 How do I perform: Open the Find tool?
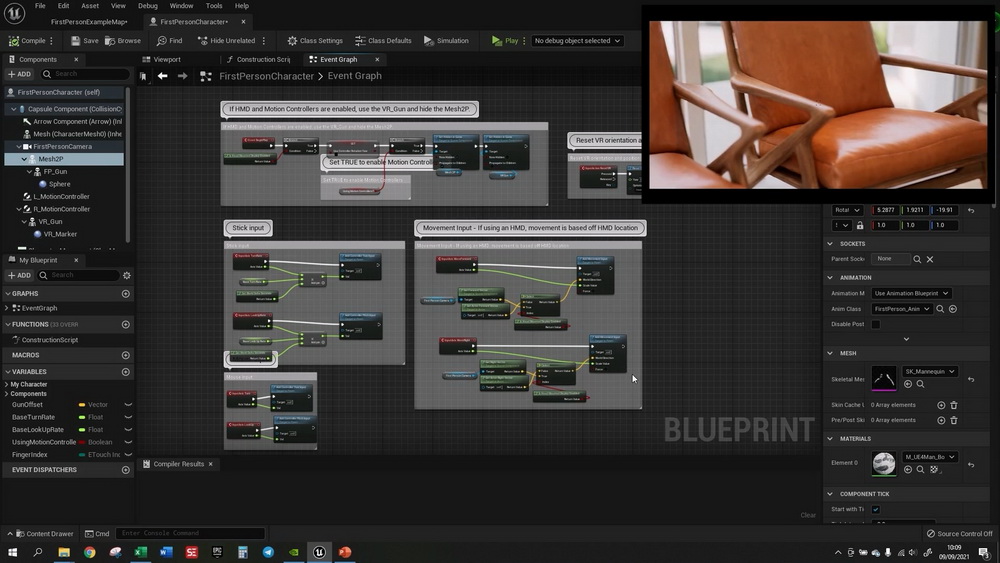tap(170, 41)
